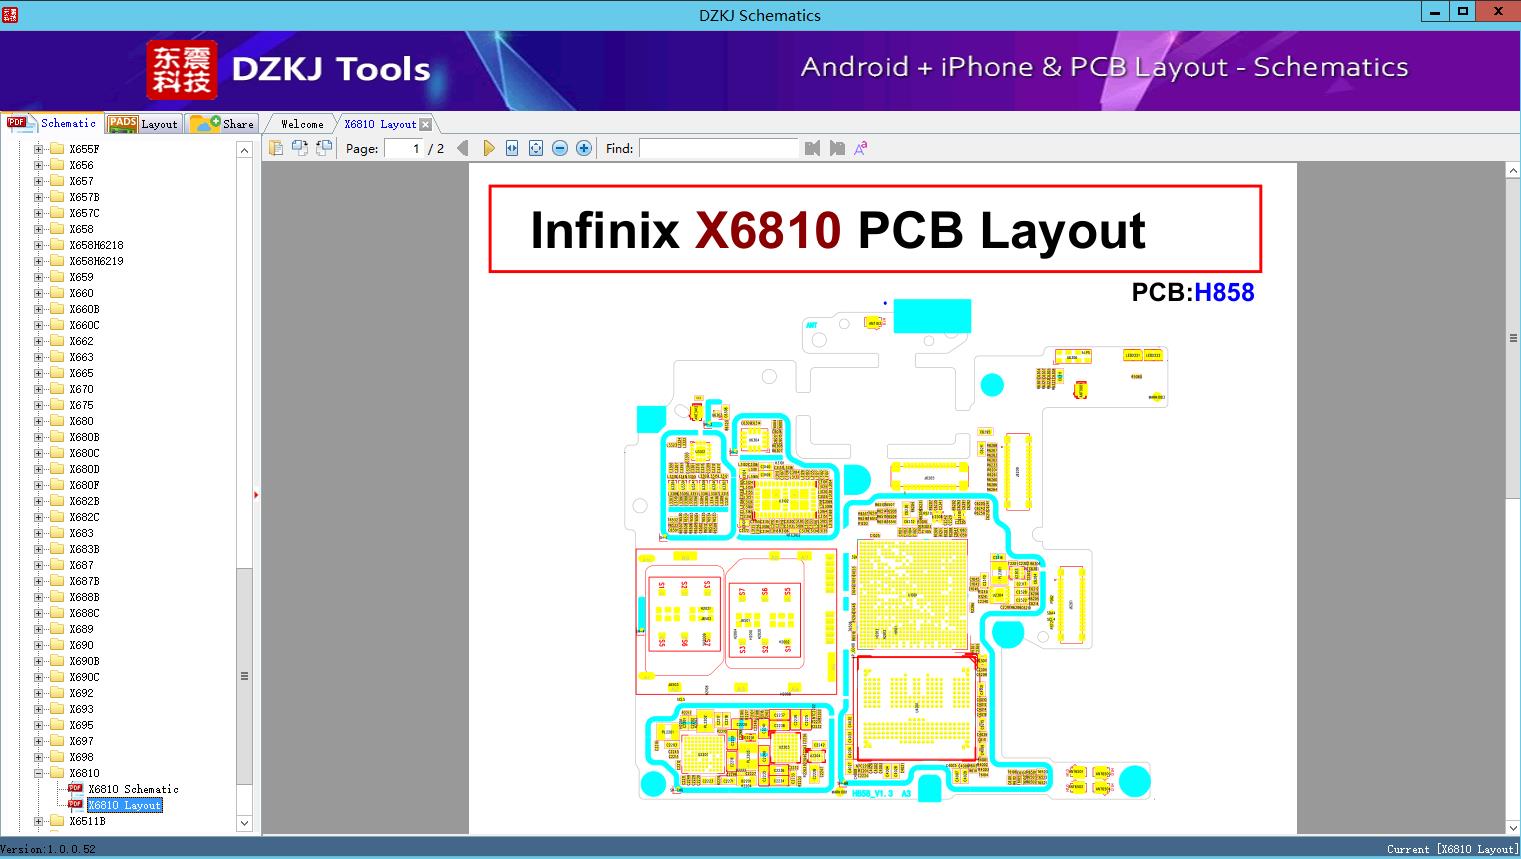Switch to the Schematic panel tab

(51, 123)
